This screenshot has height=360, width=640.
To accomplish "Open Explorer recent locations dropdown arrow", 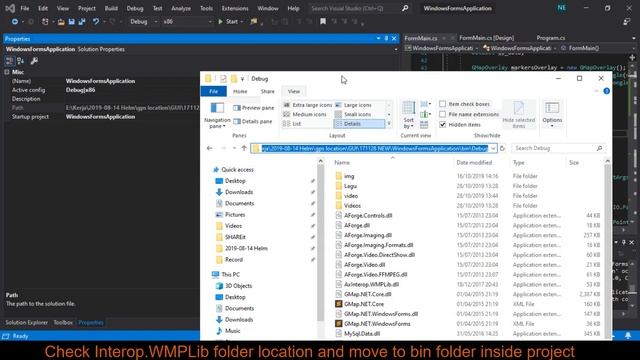I will [234, 148].
